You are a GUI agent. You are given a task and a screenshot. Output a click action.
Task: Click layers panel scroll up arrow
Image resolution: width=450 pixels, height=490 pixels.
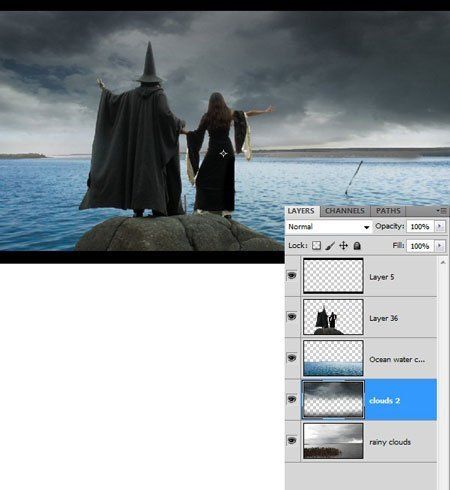[443, 263]
